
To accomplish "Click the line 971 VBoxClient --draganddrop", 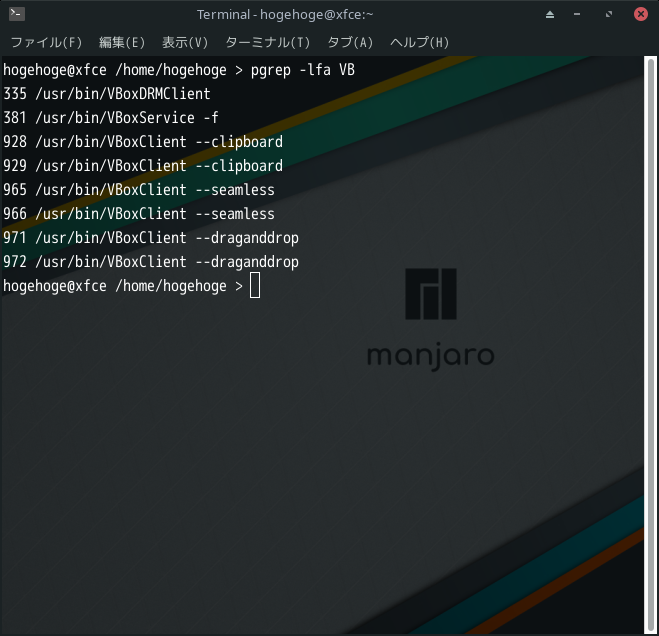I will (151, 238).
